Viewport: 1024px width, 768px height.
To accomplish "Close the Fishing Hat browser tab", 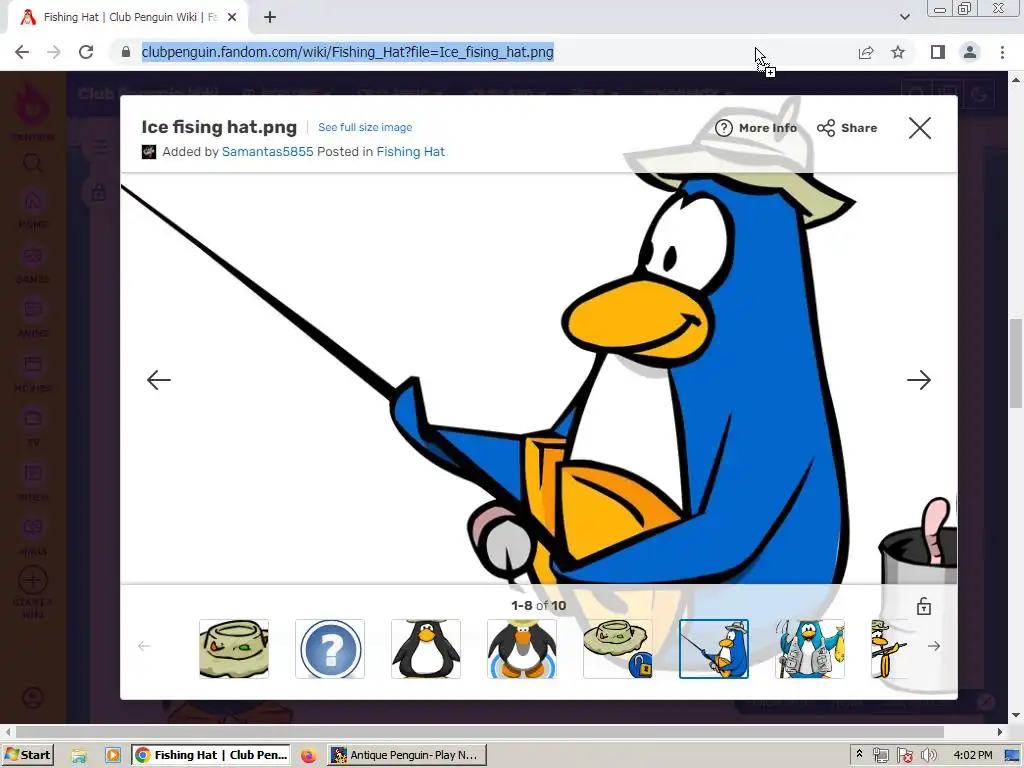I will [x=232, y=18].
